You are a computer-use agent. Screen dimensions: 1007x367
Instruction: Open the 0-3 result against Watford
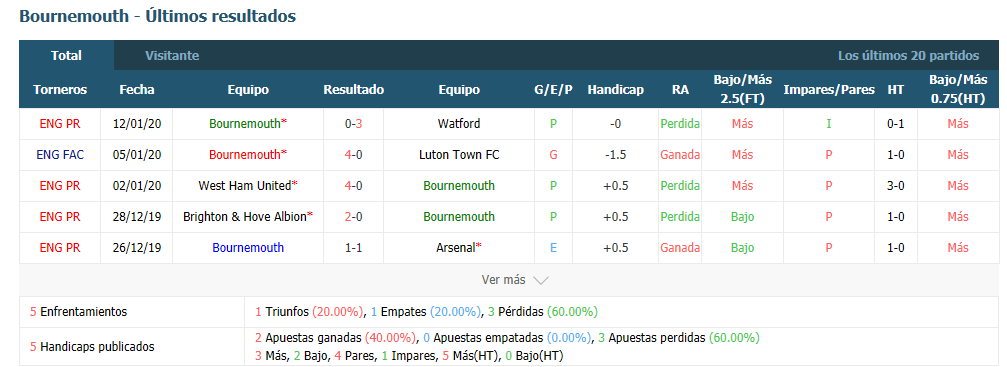pyautogui.click(x=353, y=123)
